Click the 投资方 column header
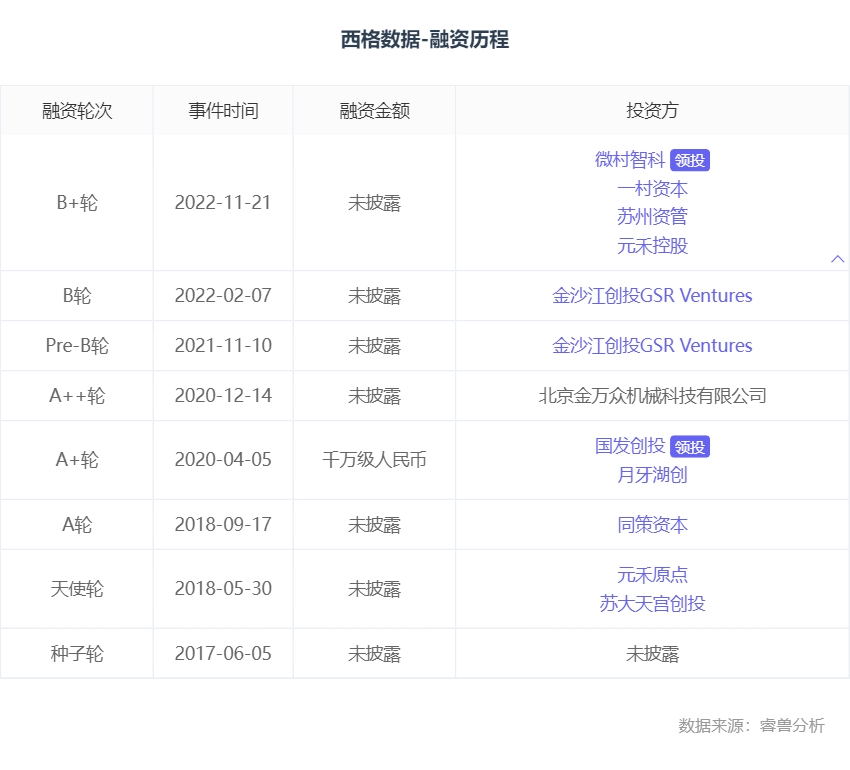 (652, 111)
